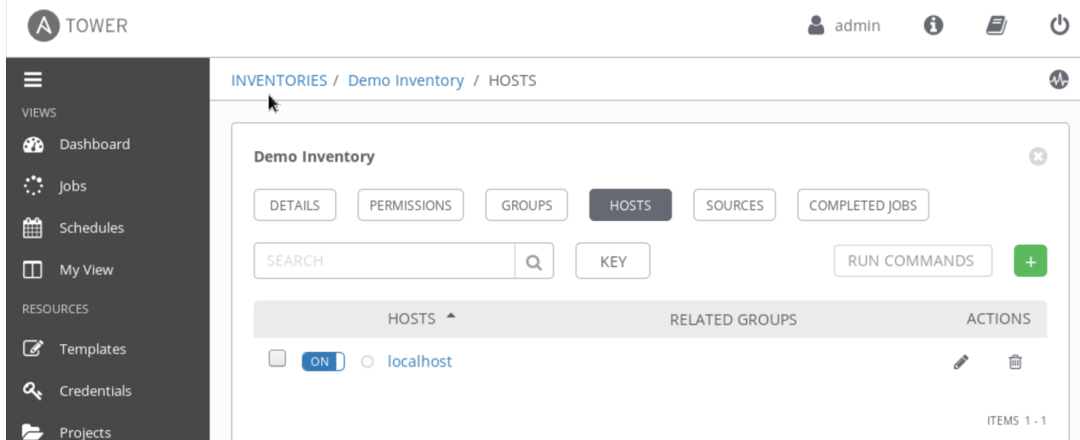Click the search magnifier button
The image size is (1080, 440).
(534, 261)
